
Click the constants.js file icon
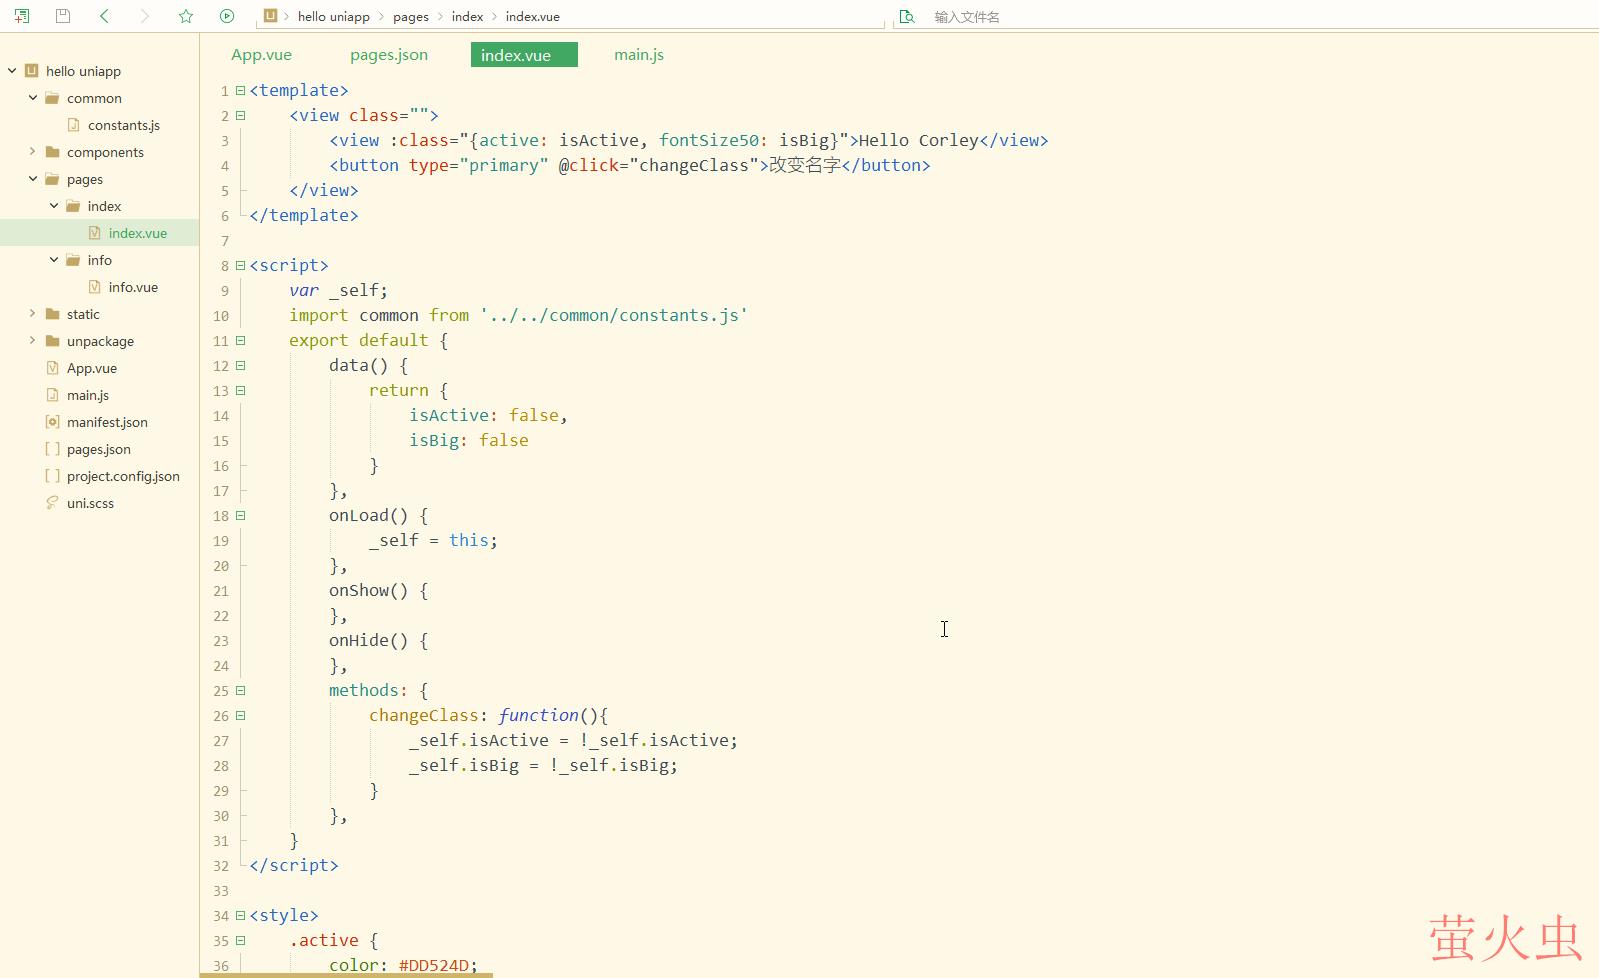73,125
